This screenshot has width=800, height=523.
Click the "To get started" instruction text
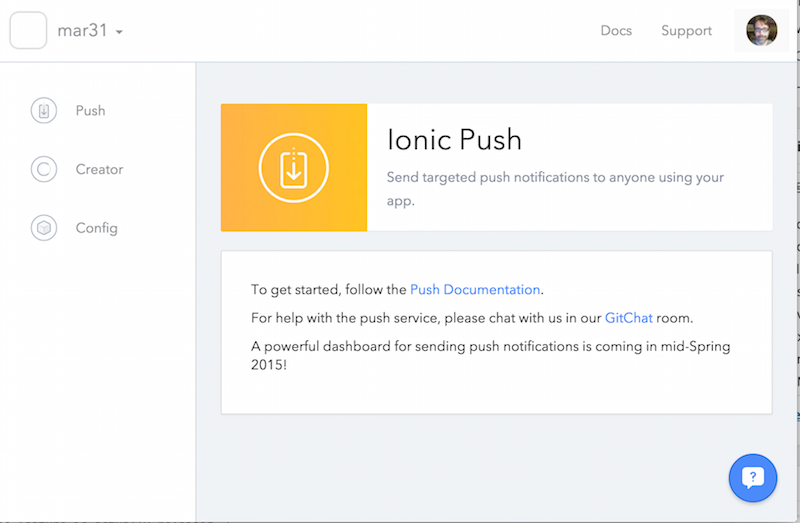(329, 290)
